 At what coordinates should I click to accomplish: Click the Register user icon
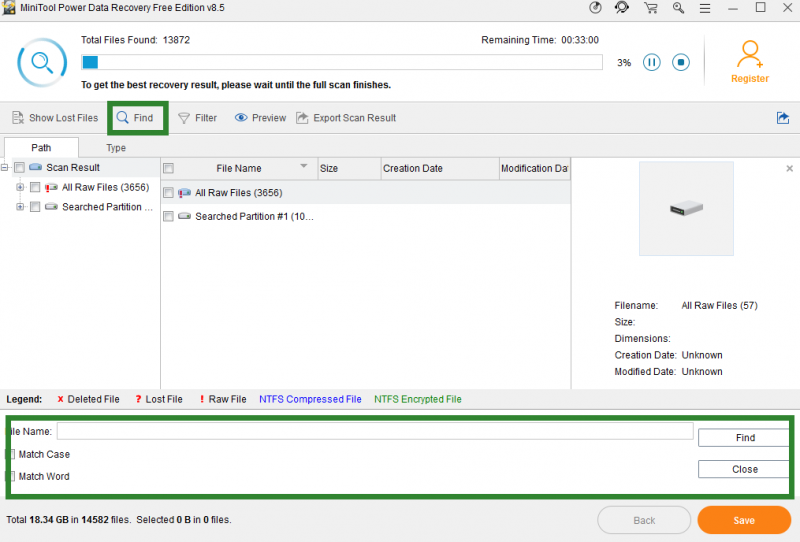click(x=749, y=54)
